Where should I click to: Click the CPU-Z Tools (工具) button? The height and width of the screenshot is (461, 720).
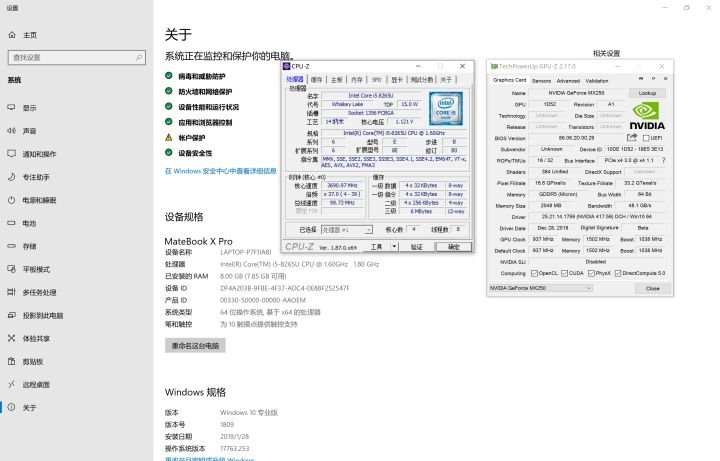(377, 247)
